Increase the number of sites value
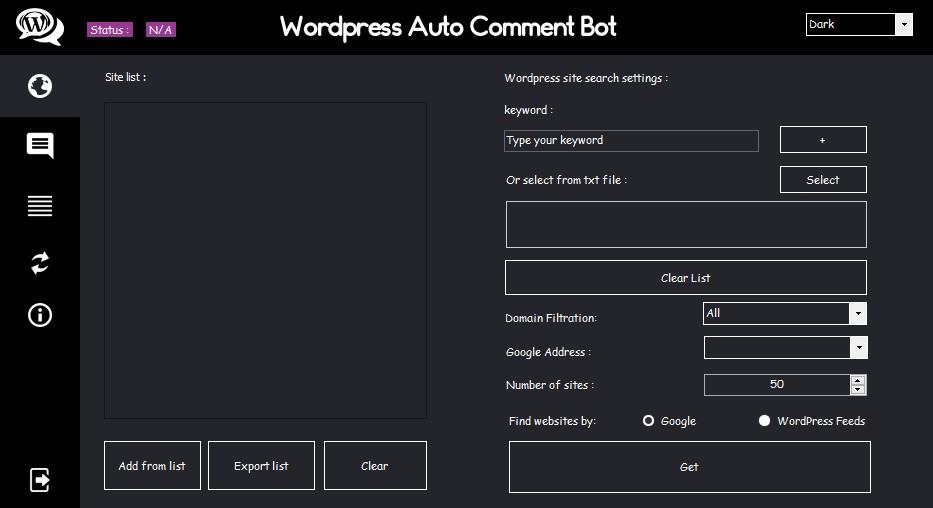The image size is (933, 508). tap(858, 380)
